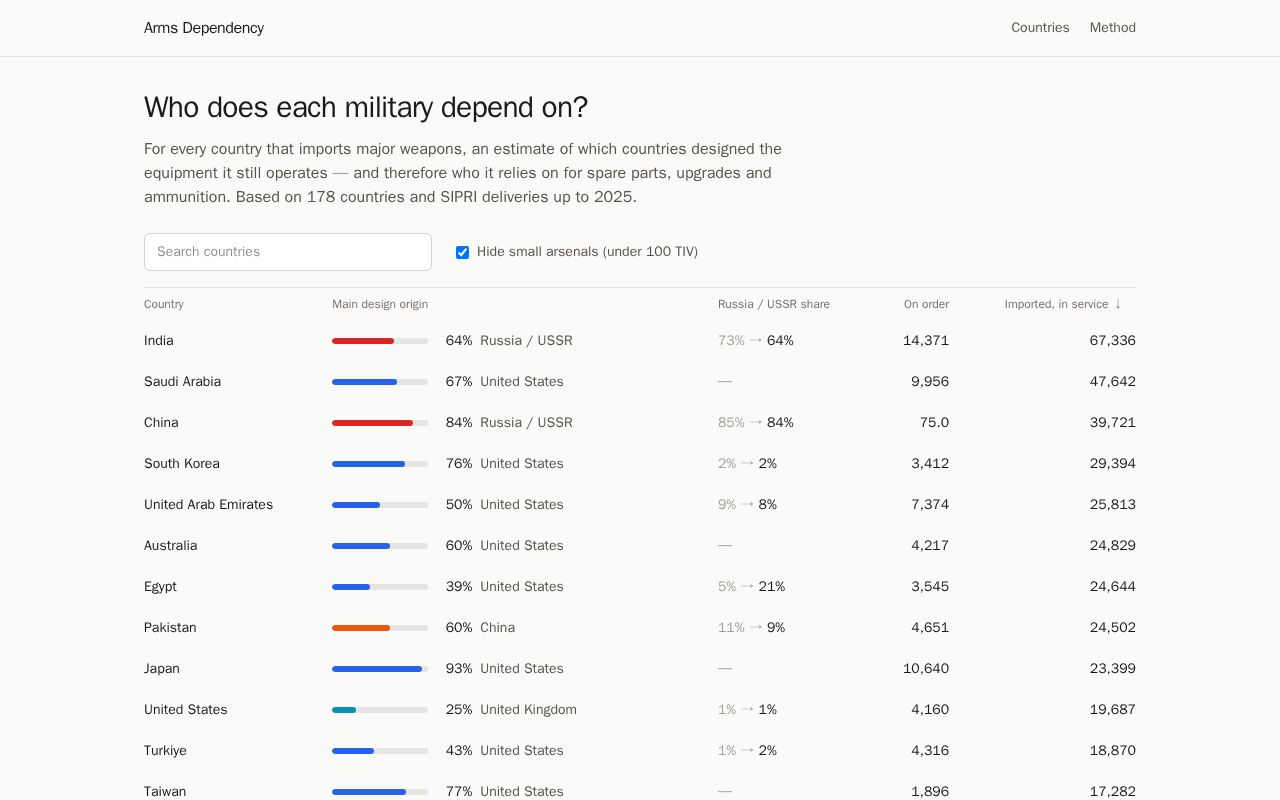Screen dimensions: 1280x800
Task: Sort by the Imported, in service column
Action: pyautogui.click(x=1063, y=304)
